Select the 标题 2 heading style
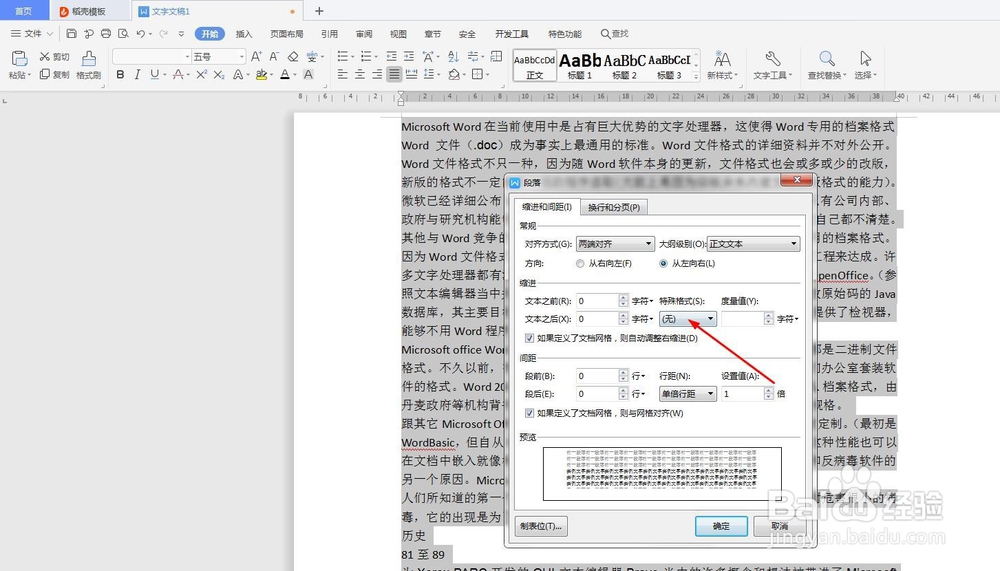 coord(624,66)
